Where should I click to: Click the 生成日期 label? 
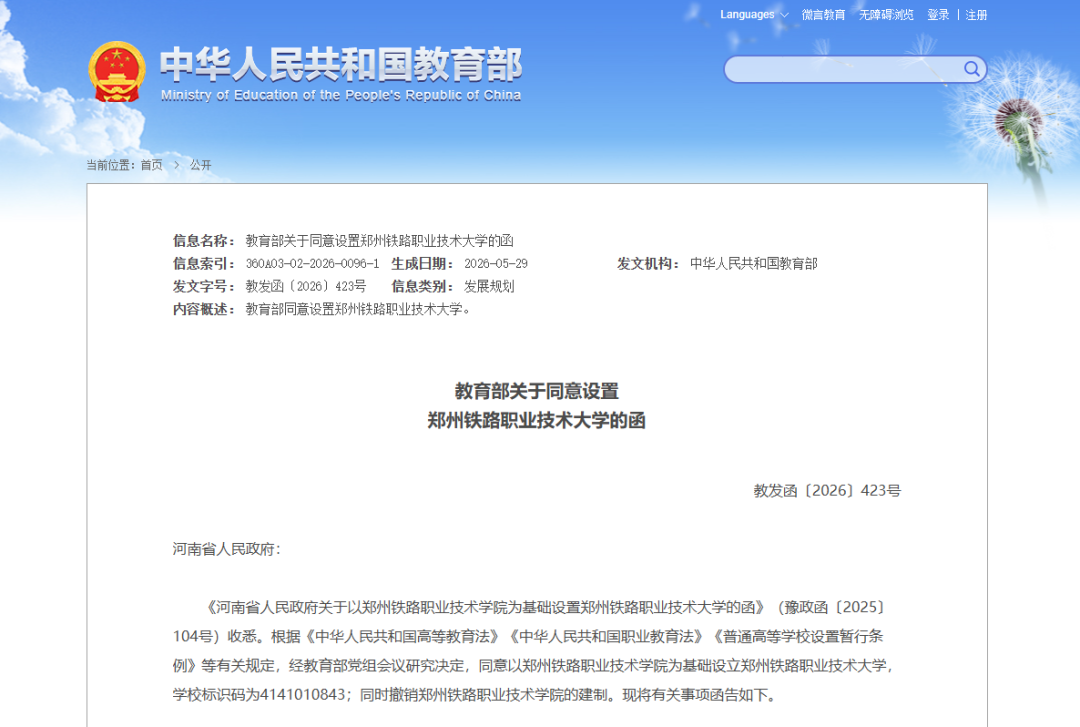pos(422,263)
